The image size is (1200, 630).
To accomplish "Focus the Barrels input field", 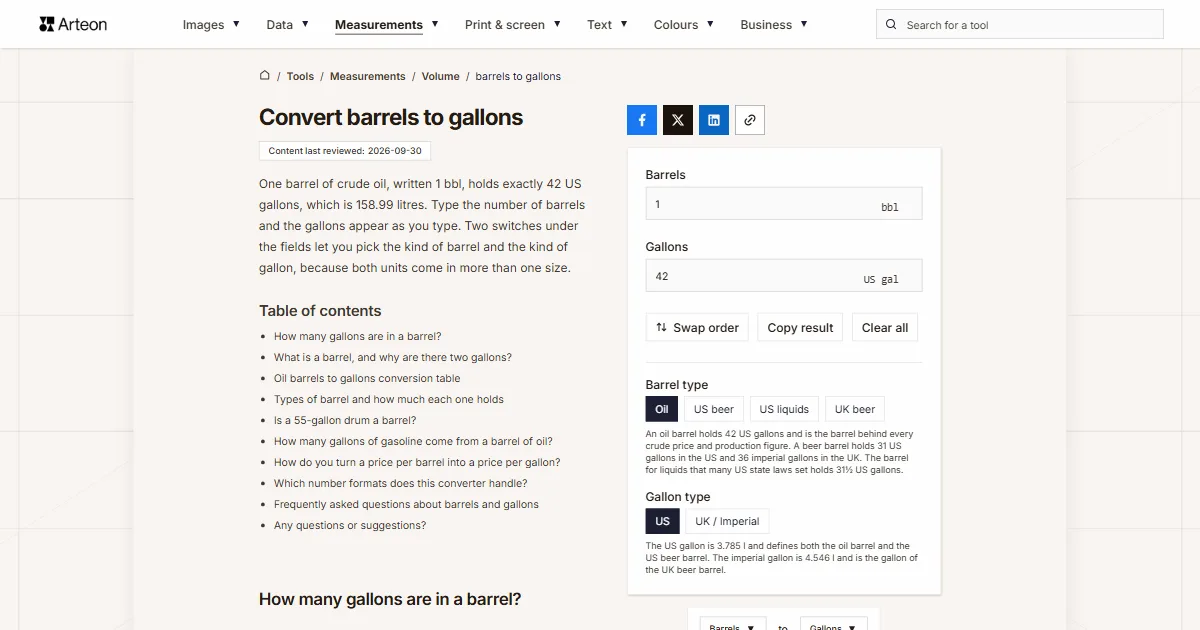I will point(784,204).
